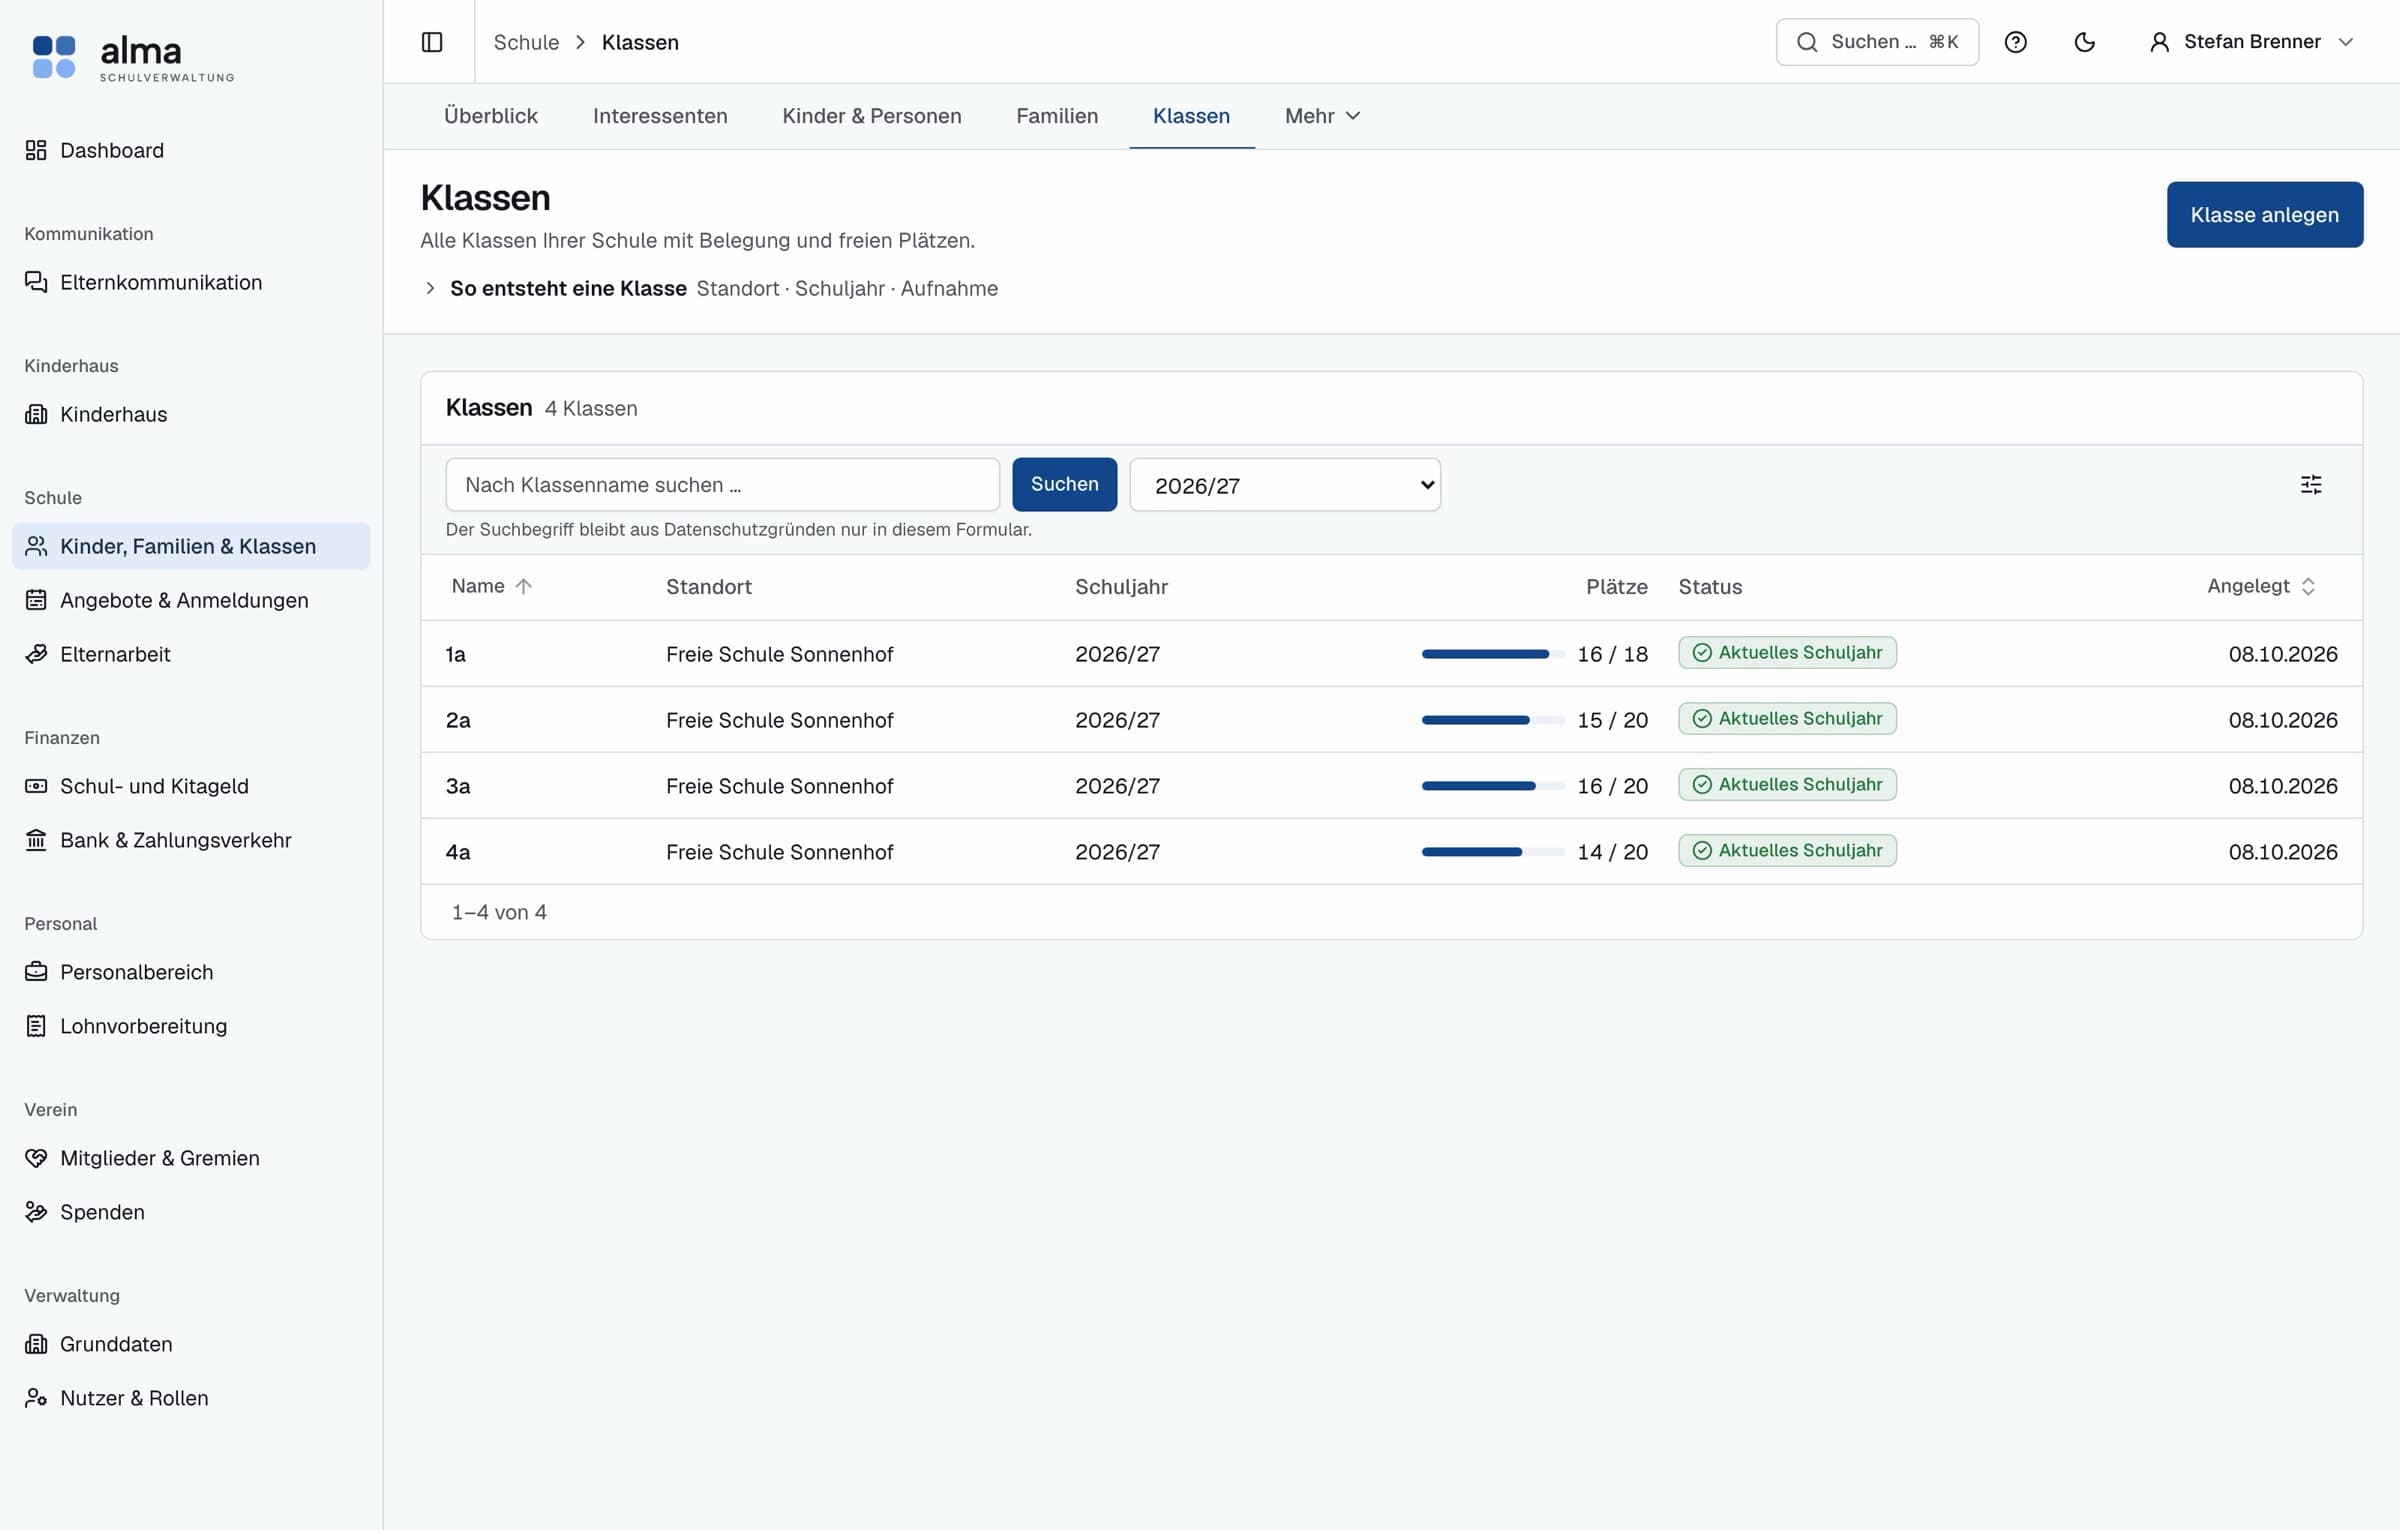The height and width of the screenshot is (1530, 2400).
Task: Select Kinder, Familien & Klassen
Action: coord(191,546)
